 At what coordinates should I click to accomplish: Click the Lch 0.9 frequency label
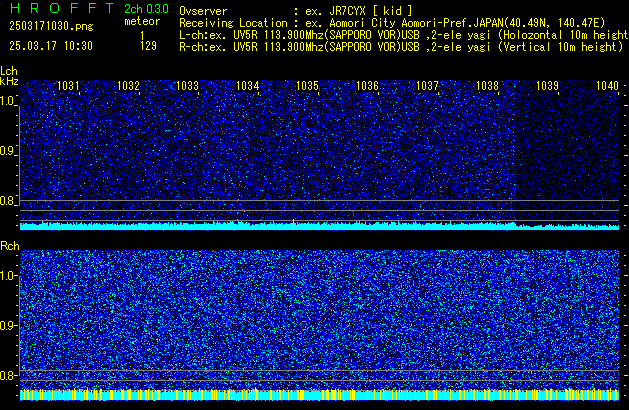pyautogui.click(x=8, y=151)
